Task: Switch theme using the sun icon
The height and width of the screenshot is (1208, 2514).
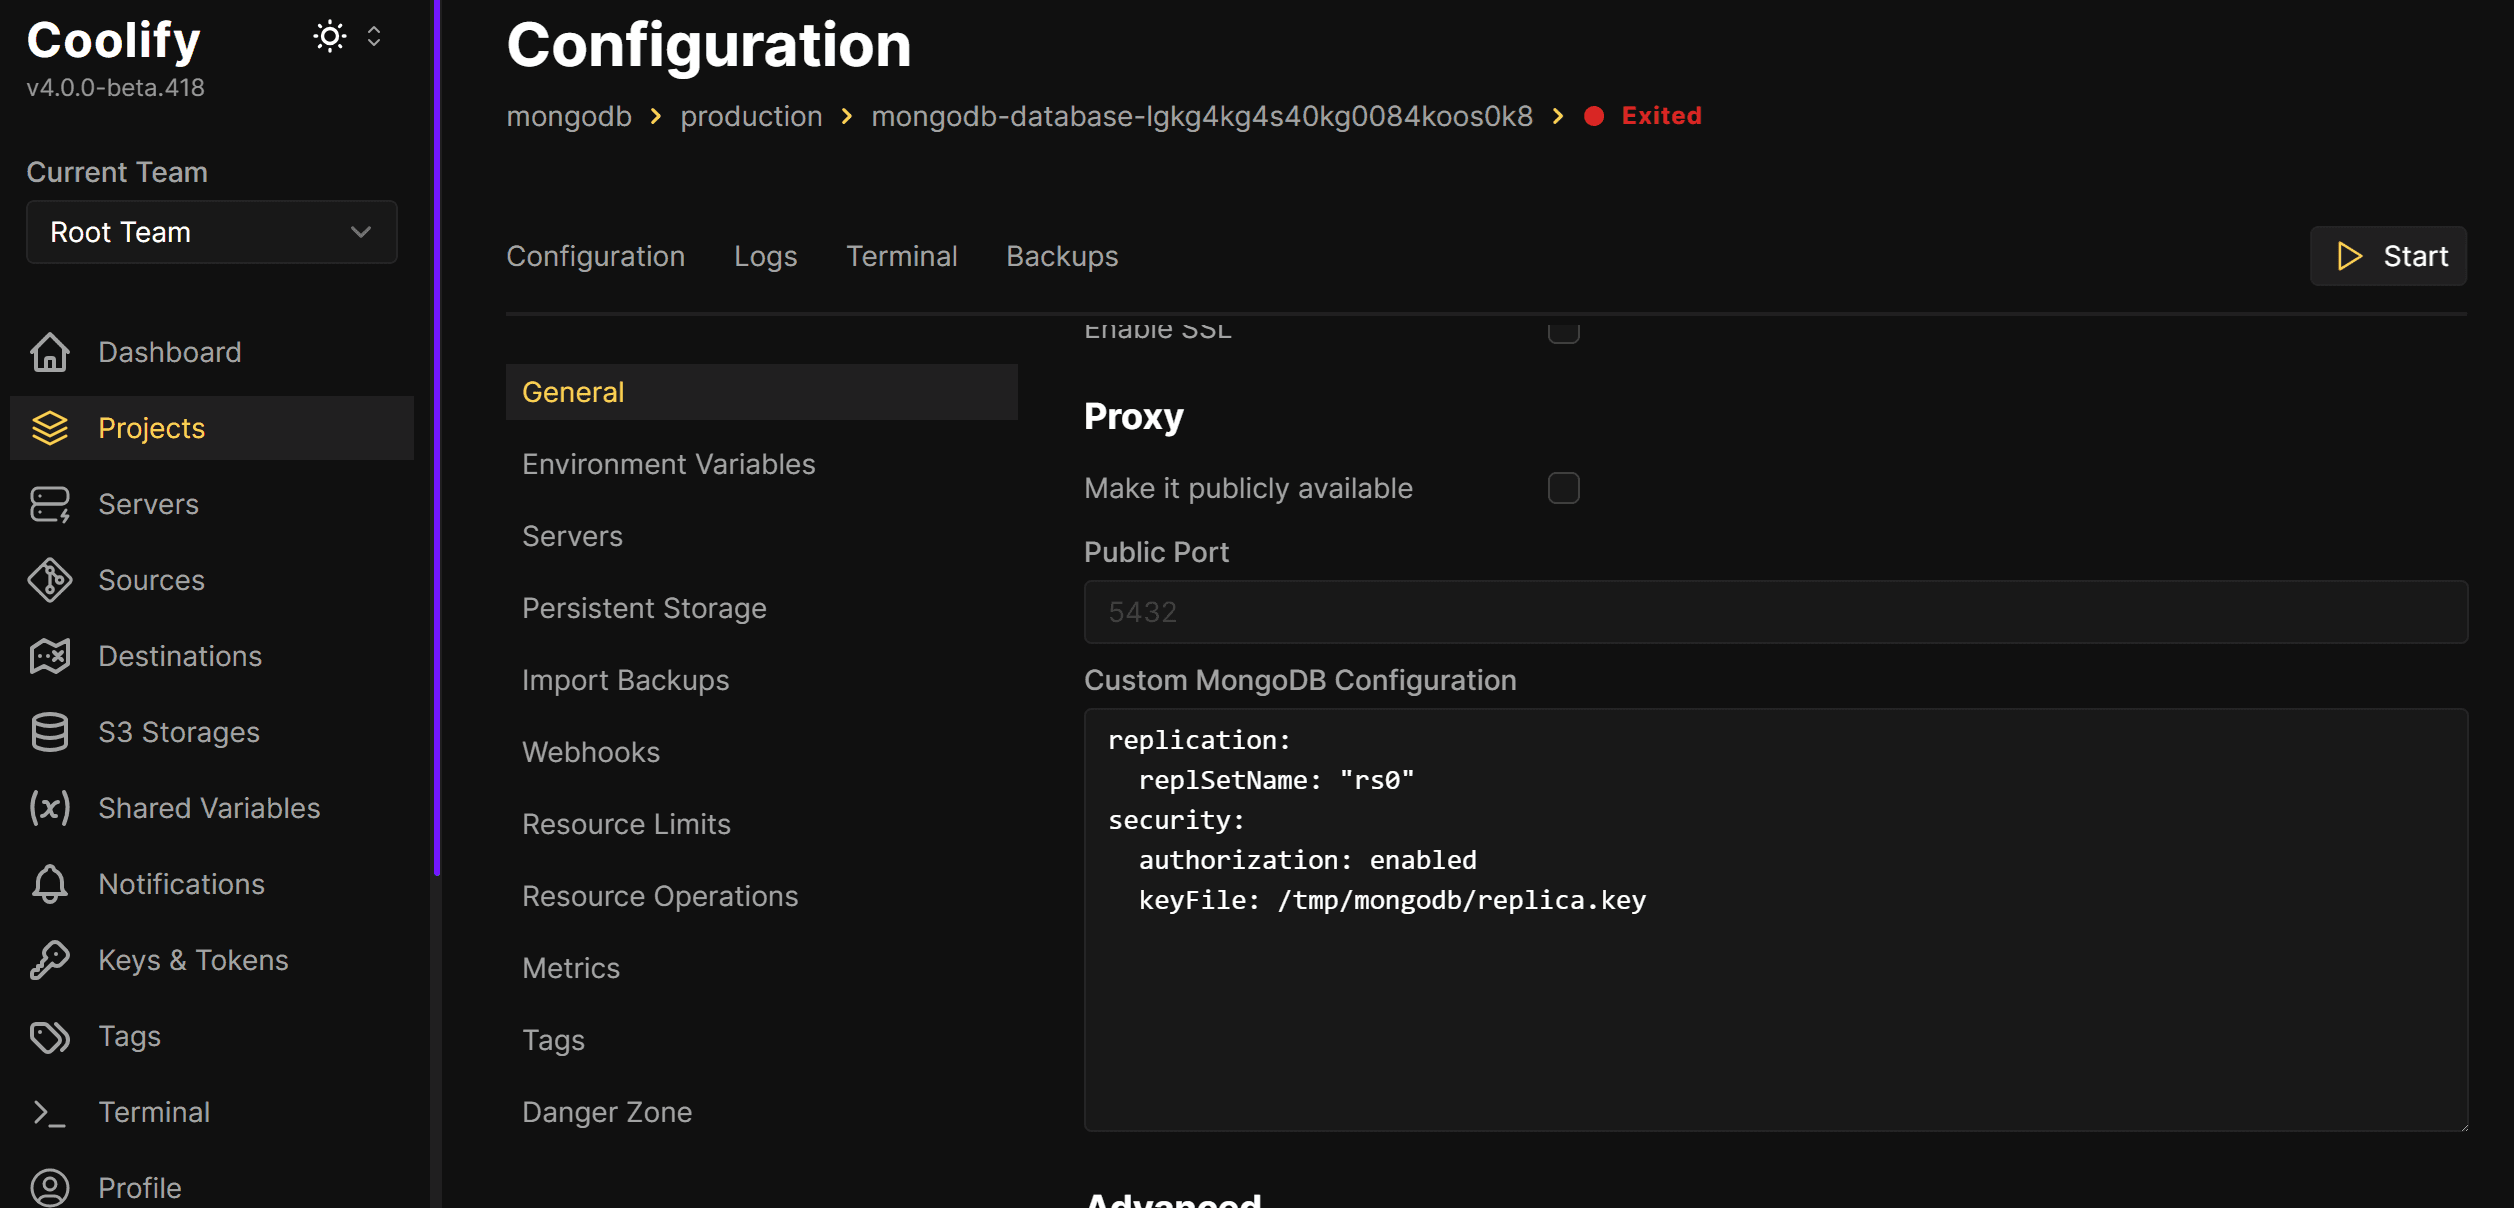Action: click(x=330, y=37)
